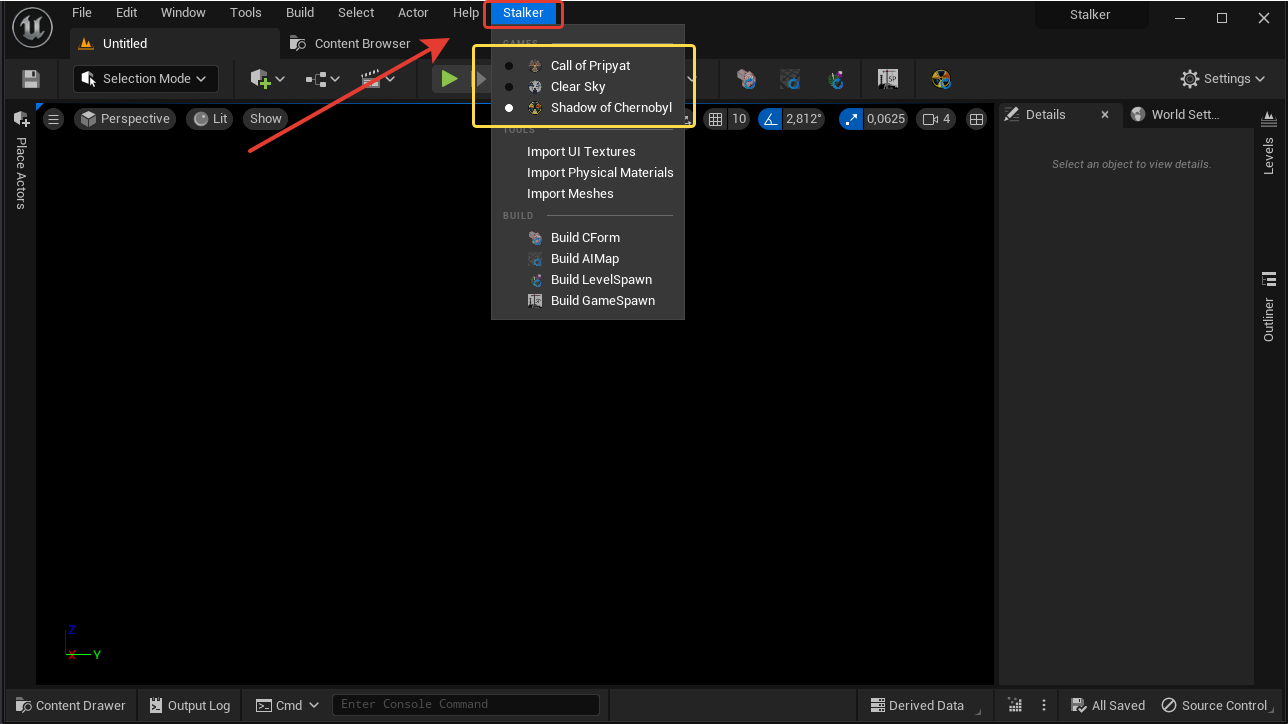Image resolution: width=1288 pixels, height=724 pixels.
Task: Close the open Stalker menu via its title
Action: coord(524,13)
